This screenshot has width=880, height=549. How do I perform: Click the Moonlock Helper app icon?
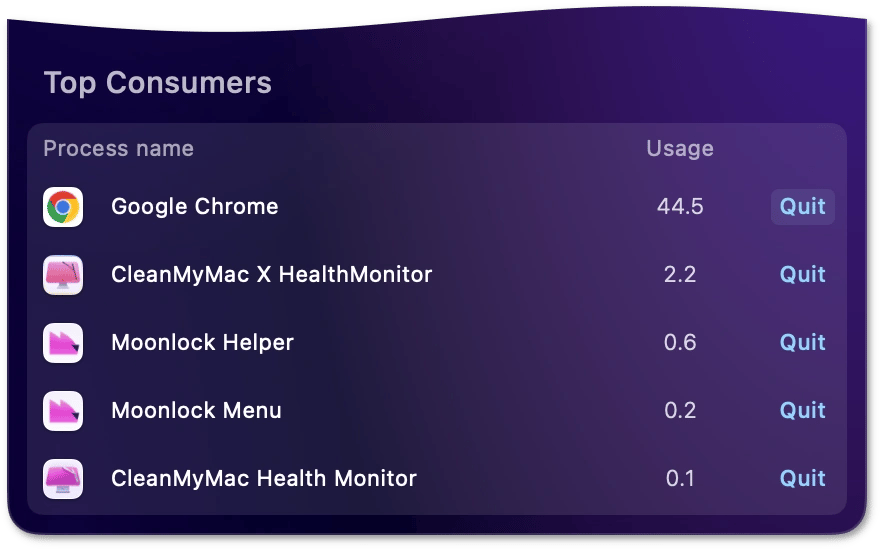(63, 343)
